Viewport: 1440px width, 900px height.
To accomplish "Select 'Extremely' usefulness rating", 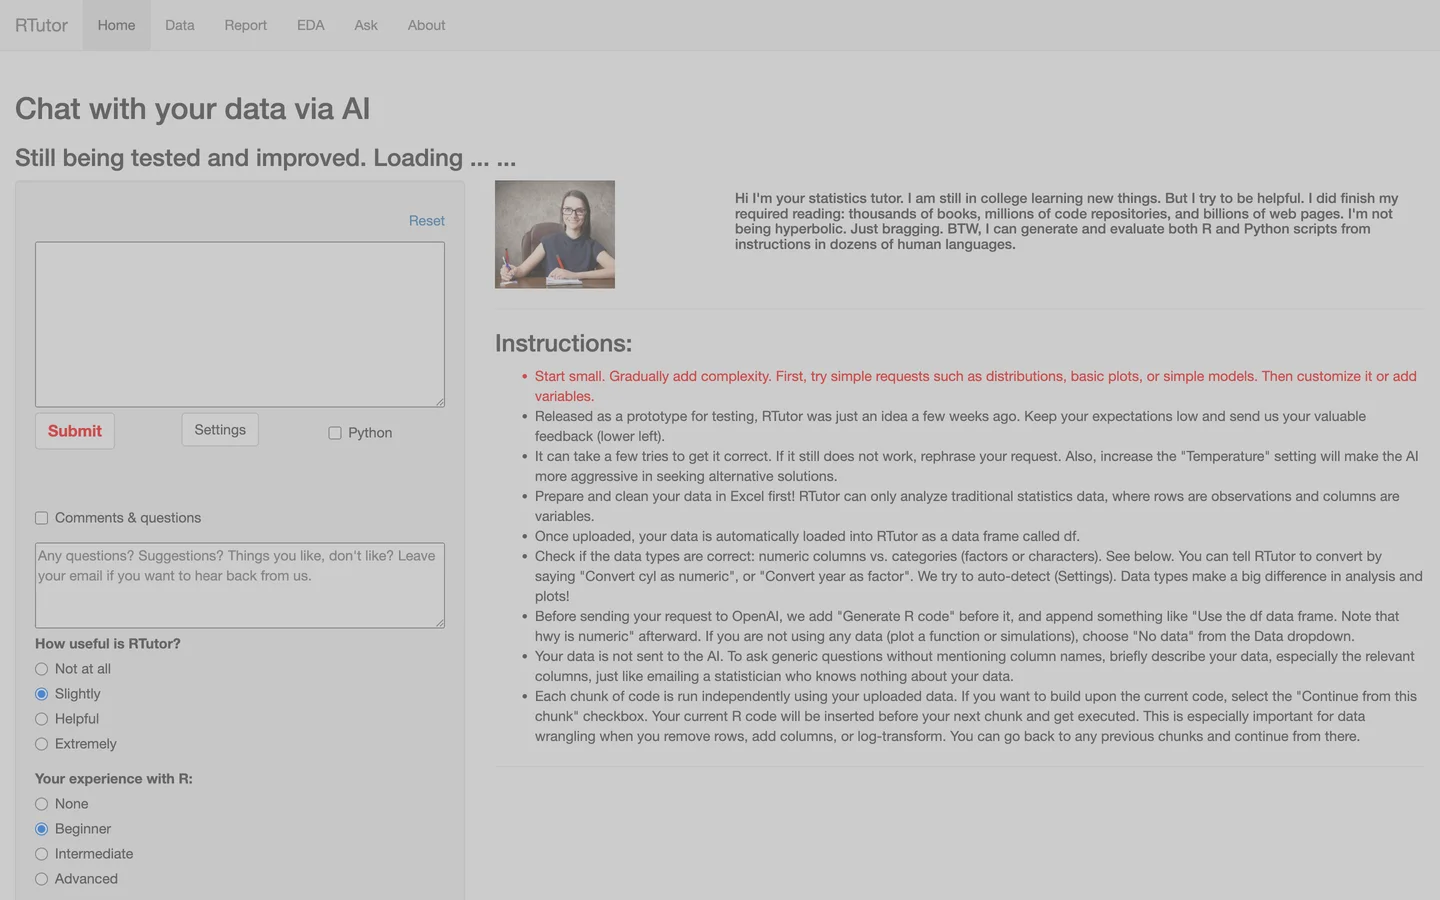I will coord(42,744).
